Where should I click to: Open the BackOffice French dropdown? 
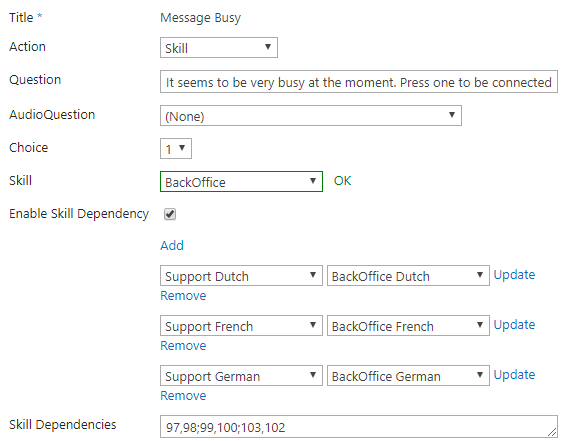click(x=408, y=326)
